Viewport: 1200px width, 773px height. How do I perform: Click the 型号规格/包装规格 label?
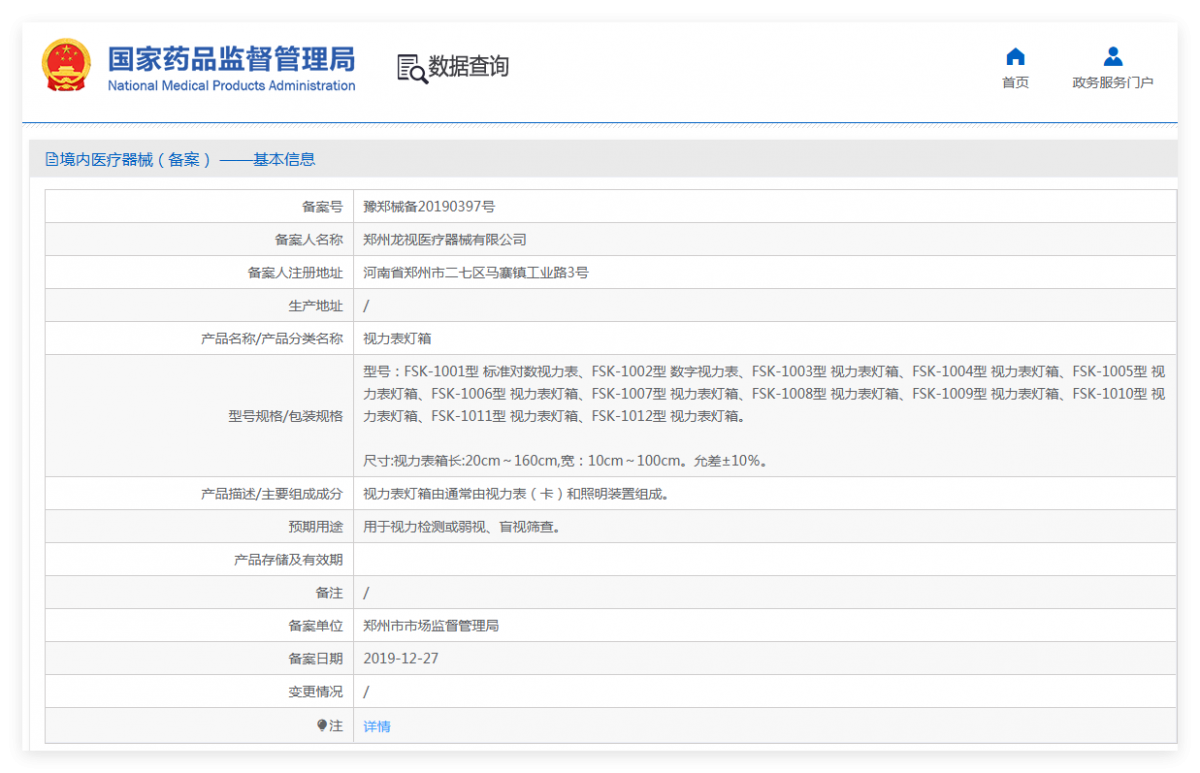pyautogui.click(x=286, y=416)
